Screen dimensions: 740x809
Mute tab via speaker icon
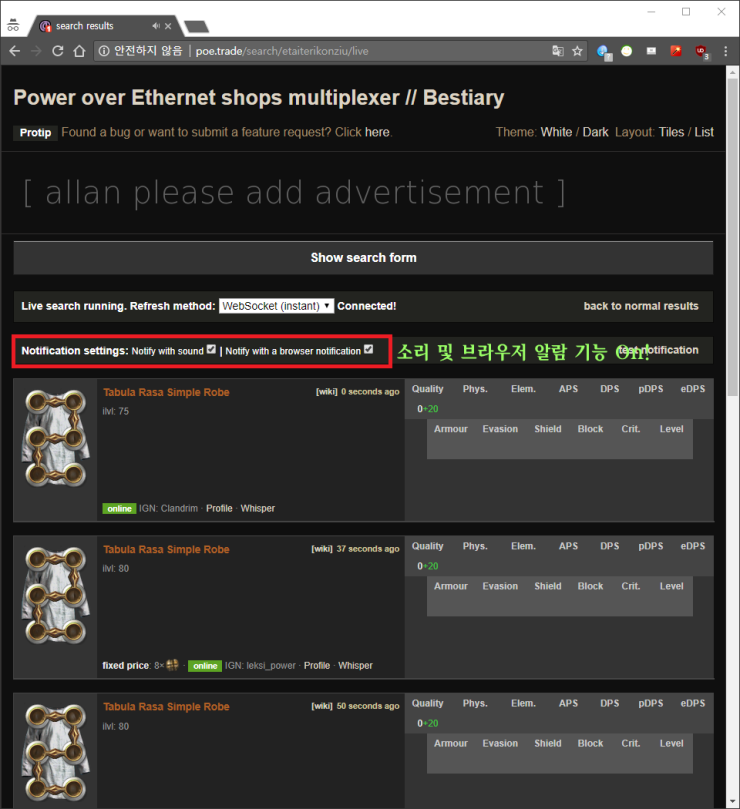coord(156,26)
